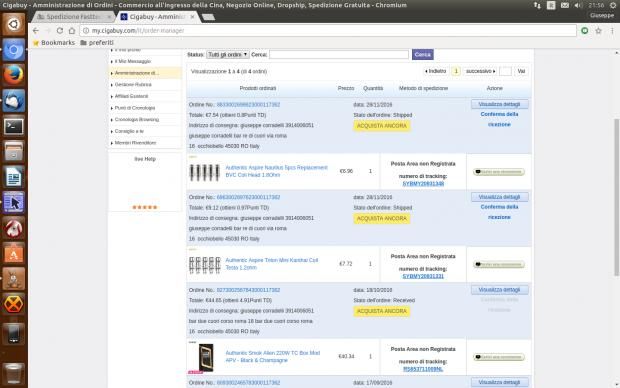Open the Bookmarks folder in the bookmarks bar

click(x=54, y=43)
